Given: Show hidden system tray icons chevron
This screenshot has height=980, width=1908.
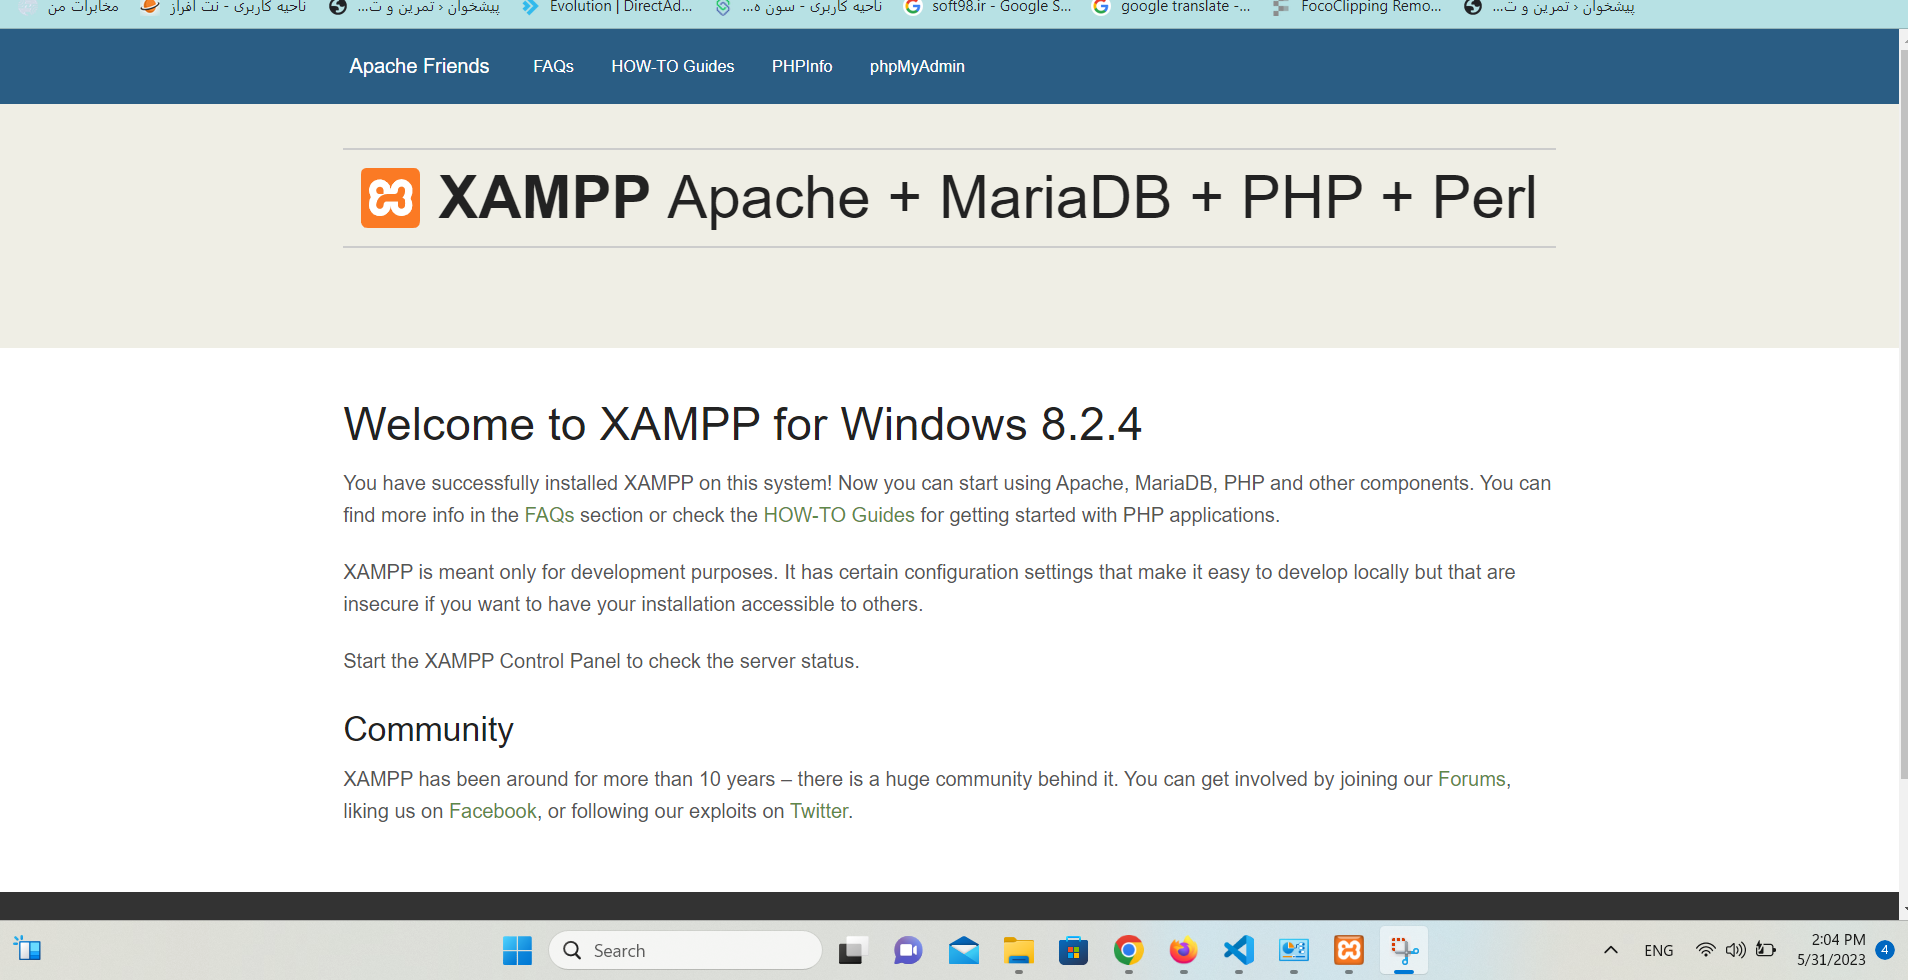Looking at the screenshot, I should (1611, 950).
